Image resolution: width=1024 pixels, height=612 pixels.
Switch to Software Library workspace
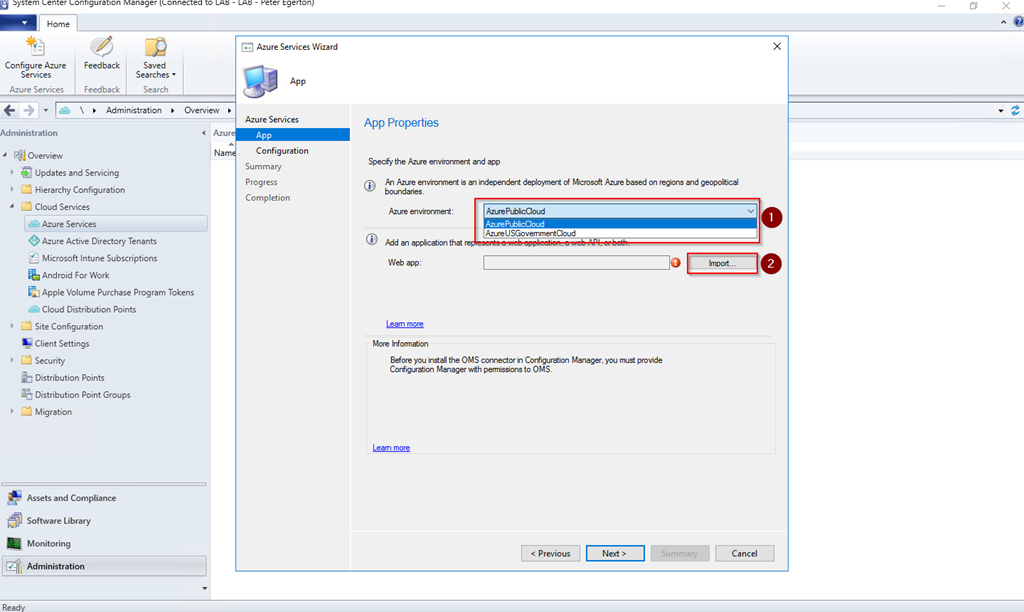58,521
